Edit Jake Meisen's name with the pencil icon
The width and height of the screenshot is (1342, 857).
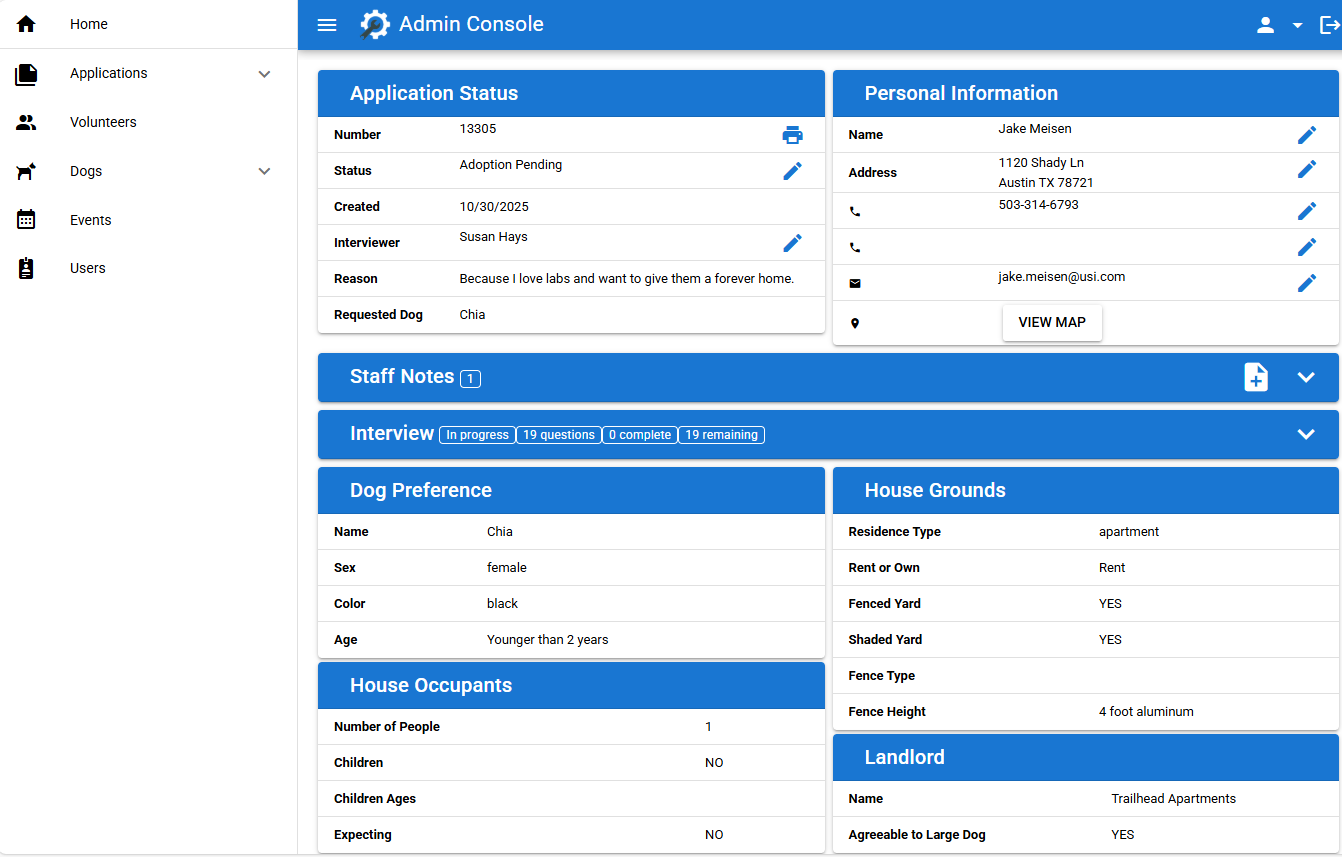click(x=1307, y=134)
